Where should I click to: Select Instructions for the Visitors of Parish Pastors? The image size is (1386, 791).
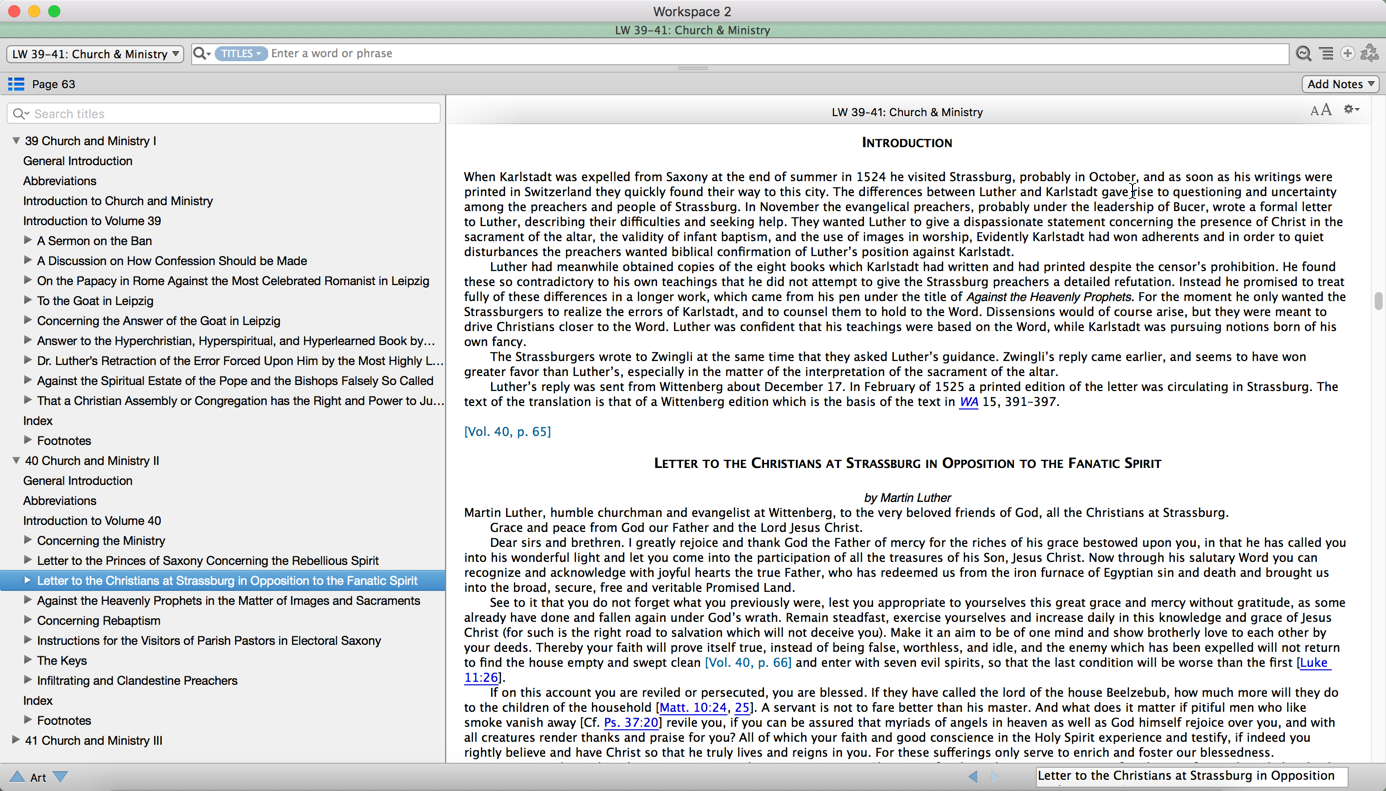(x=209, y=641)
